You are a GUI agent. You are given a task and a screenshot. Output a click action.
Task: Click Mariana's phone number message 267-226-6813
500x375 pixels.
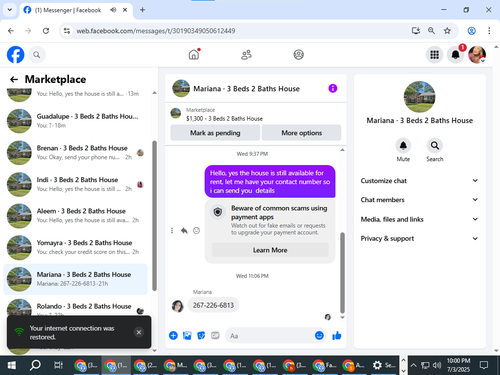coord(213,305)
